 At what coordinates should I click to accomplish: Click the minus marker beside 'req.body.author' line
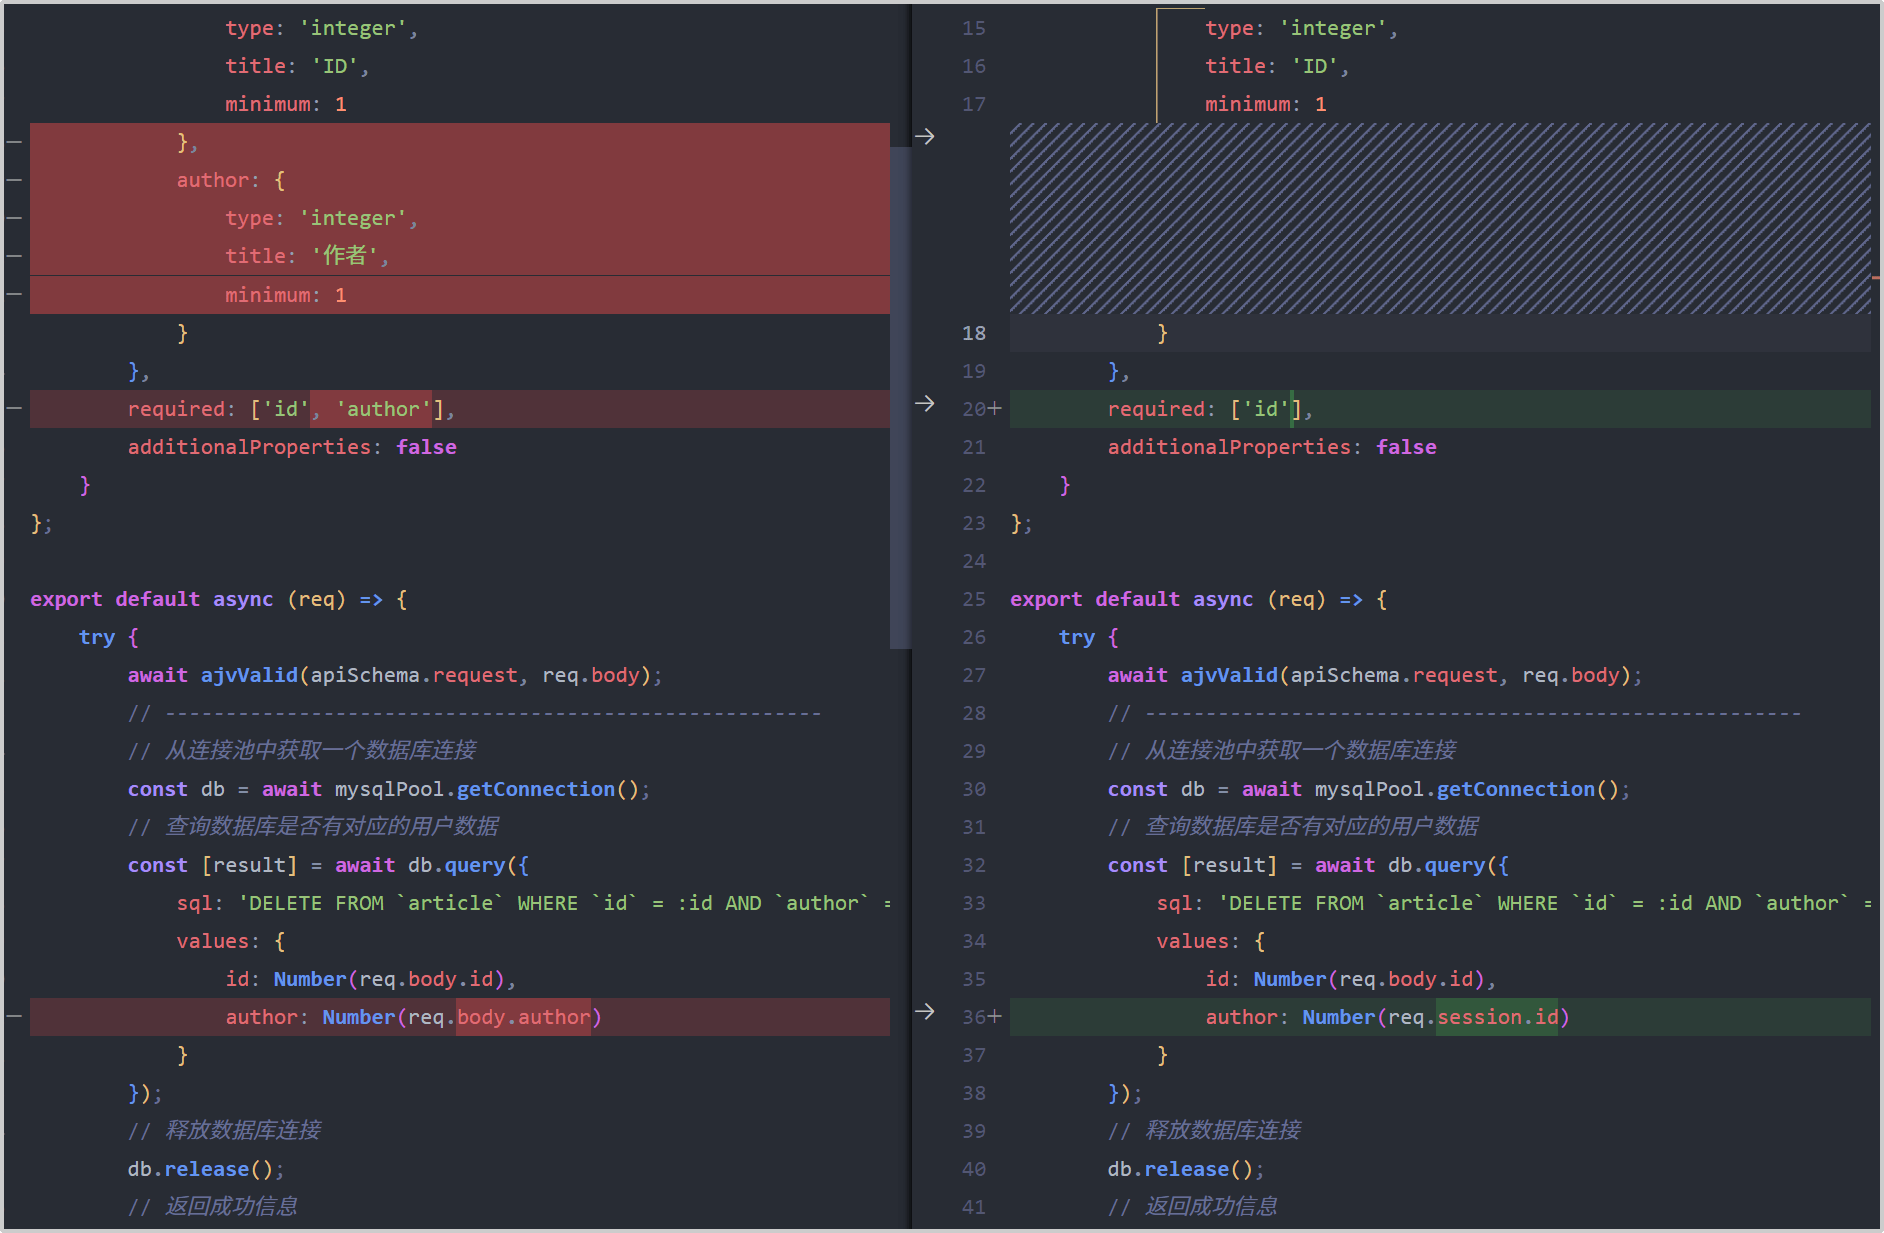tap(14, 1016)
